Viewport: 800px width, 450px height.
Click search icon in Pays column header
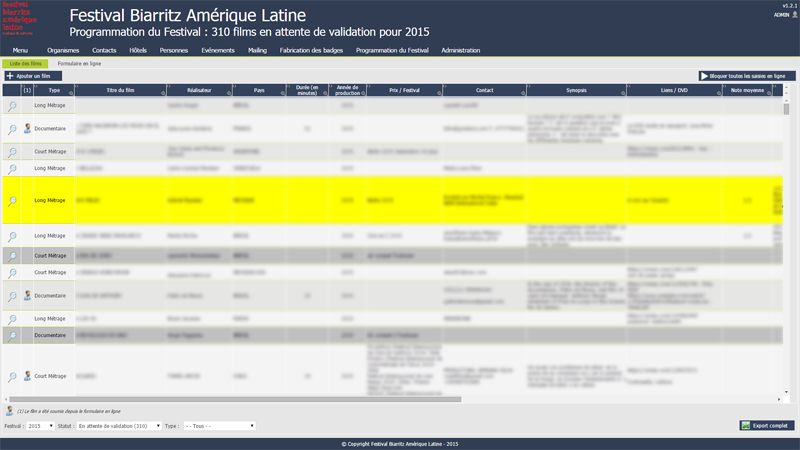(283, 93)
